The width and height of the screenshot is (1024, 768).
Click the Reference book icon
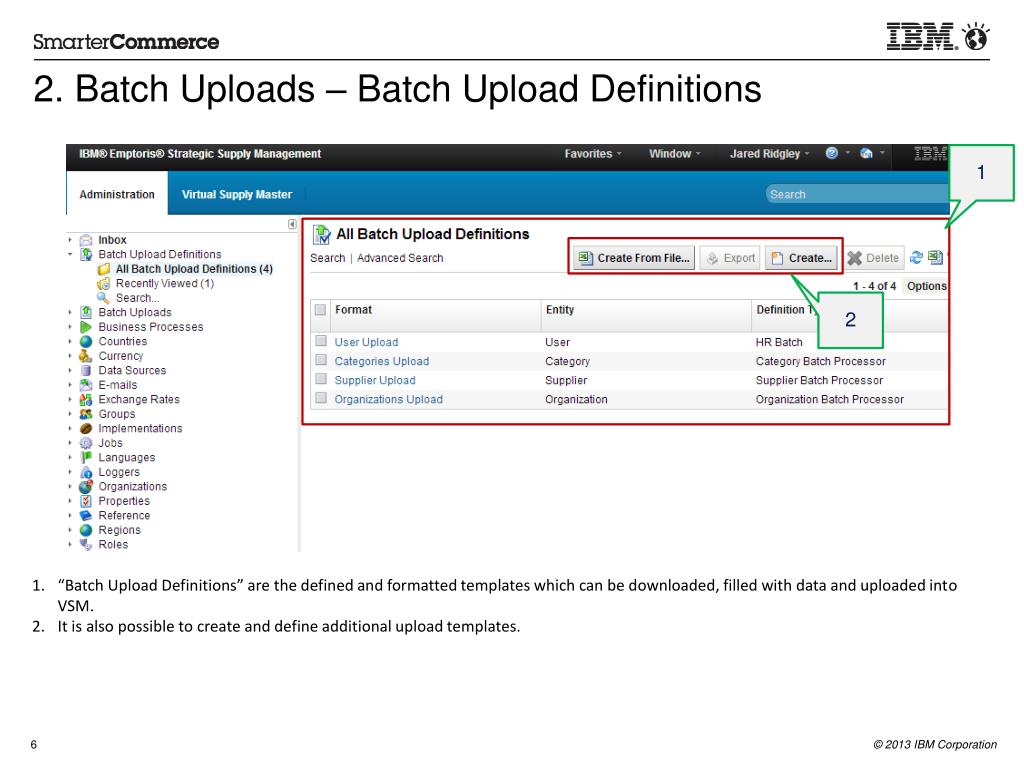click(86, 515)
